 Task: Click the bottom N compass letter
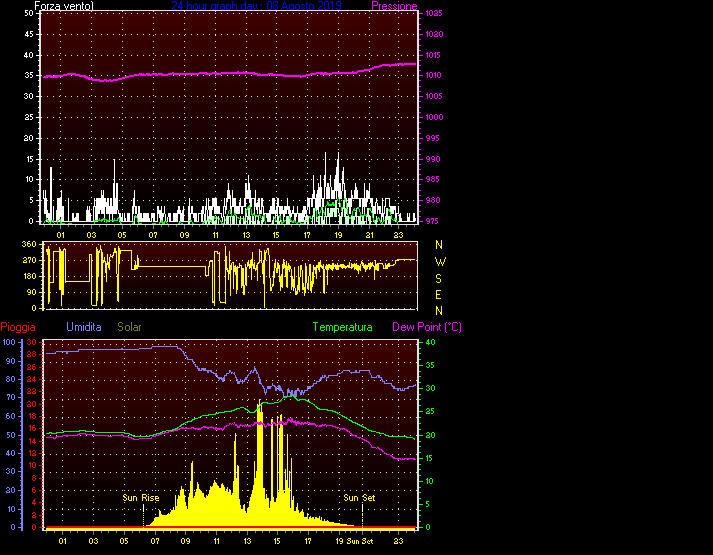click(439, 311)
